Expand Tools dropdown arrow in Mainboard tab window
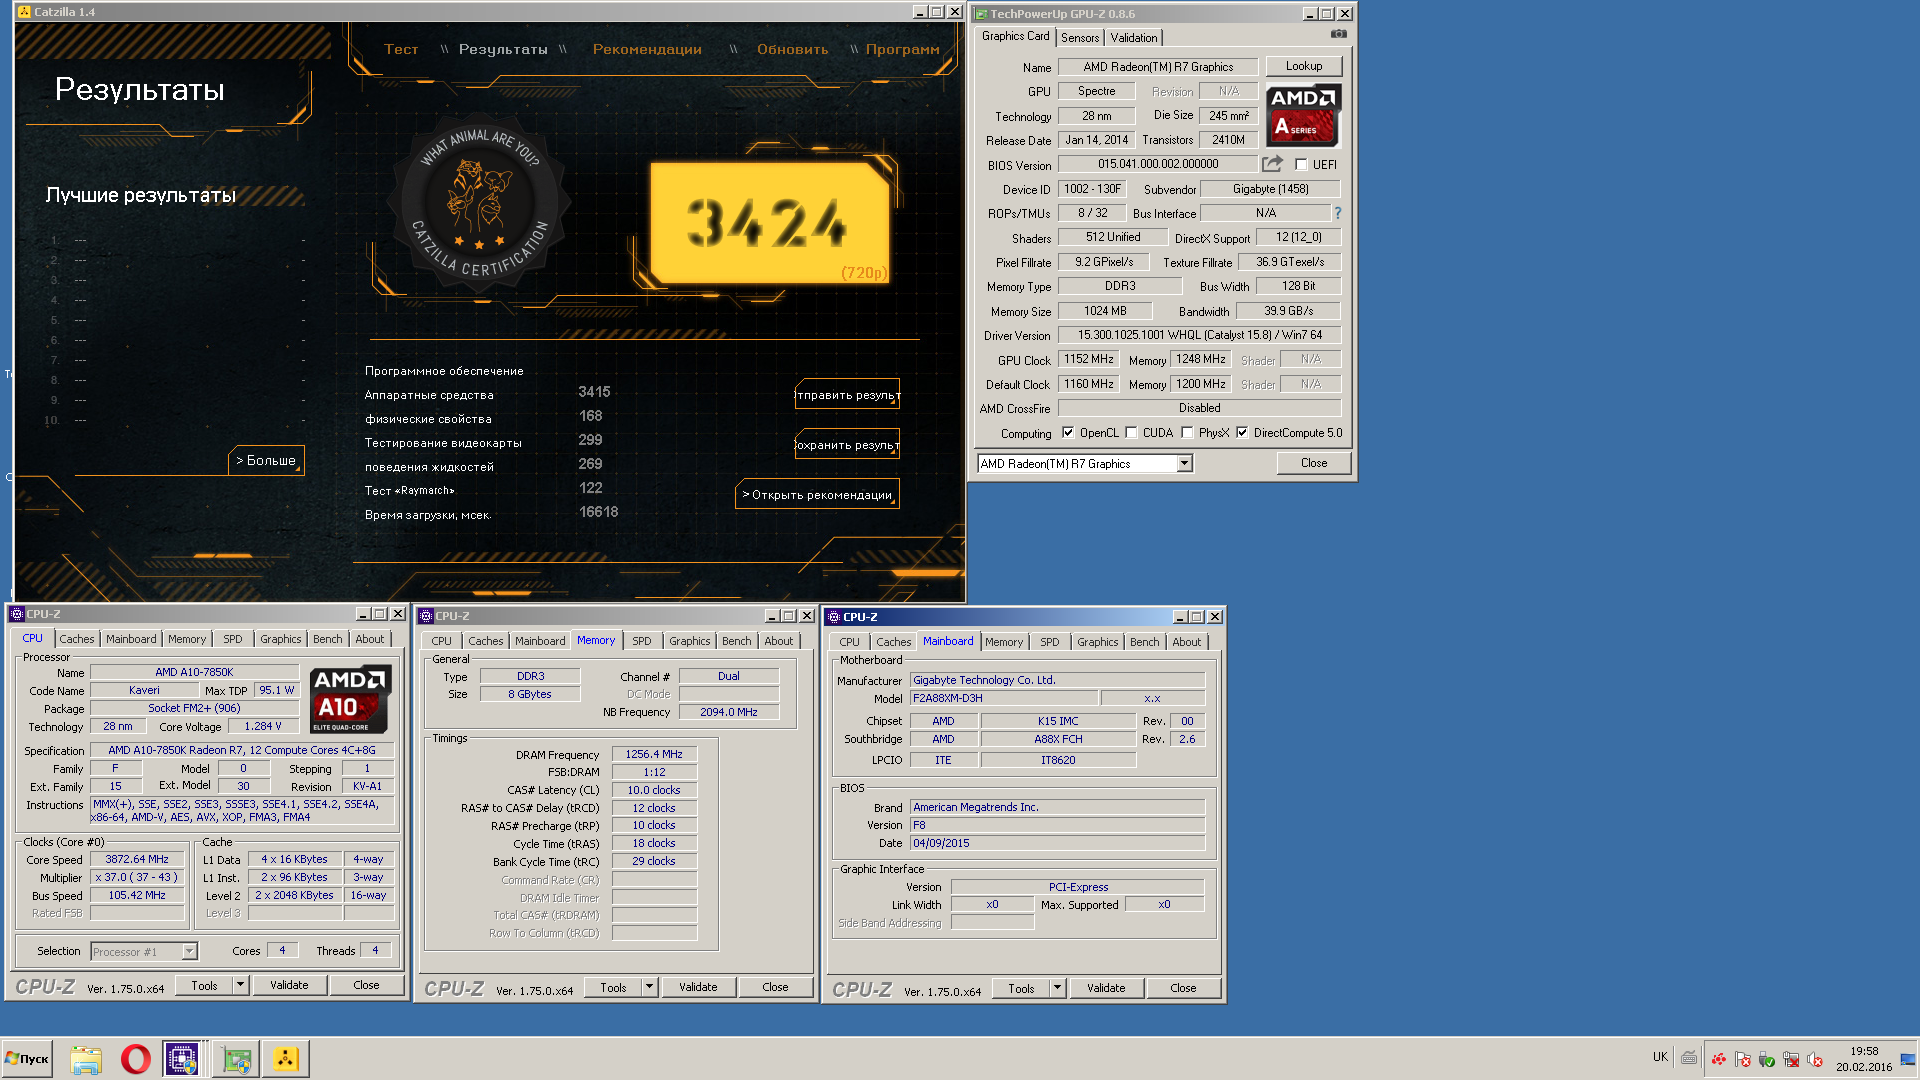Screen dimensions: 1920x1080 click(1057, 988)
